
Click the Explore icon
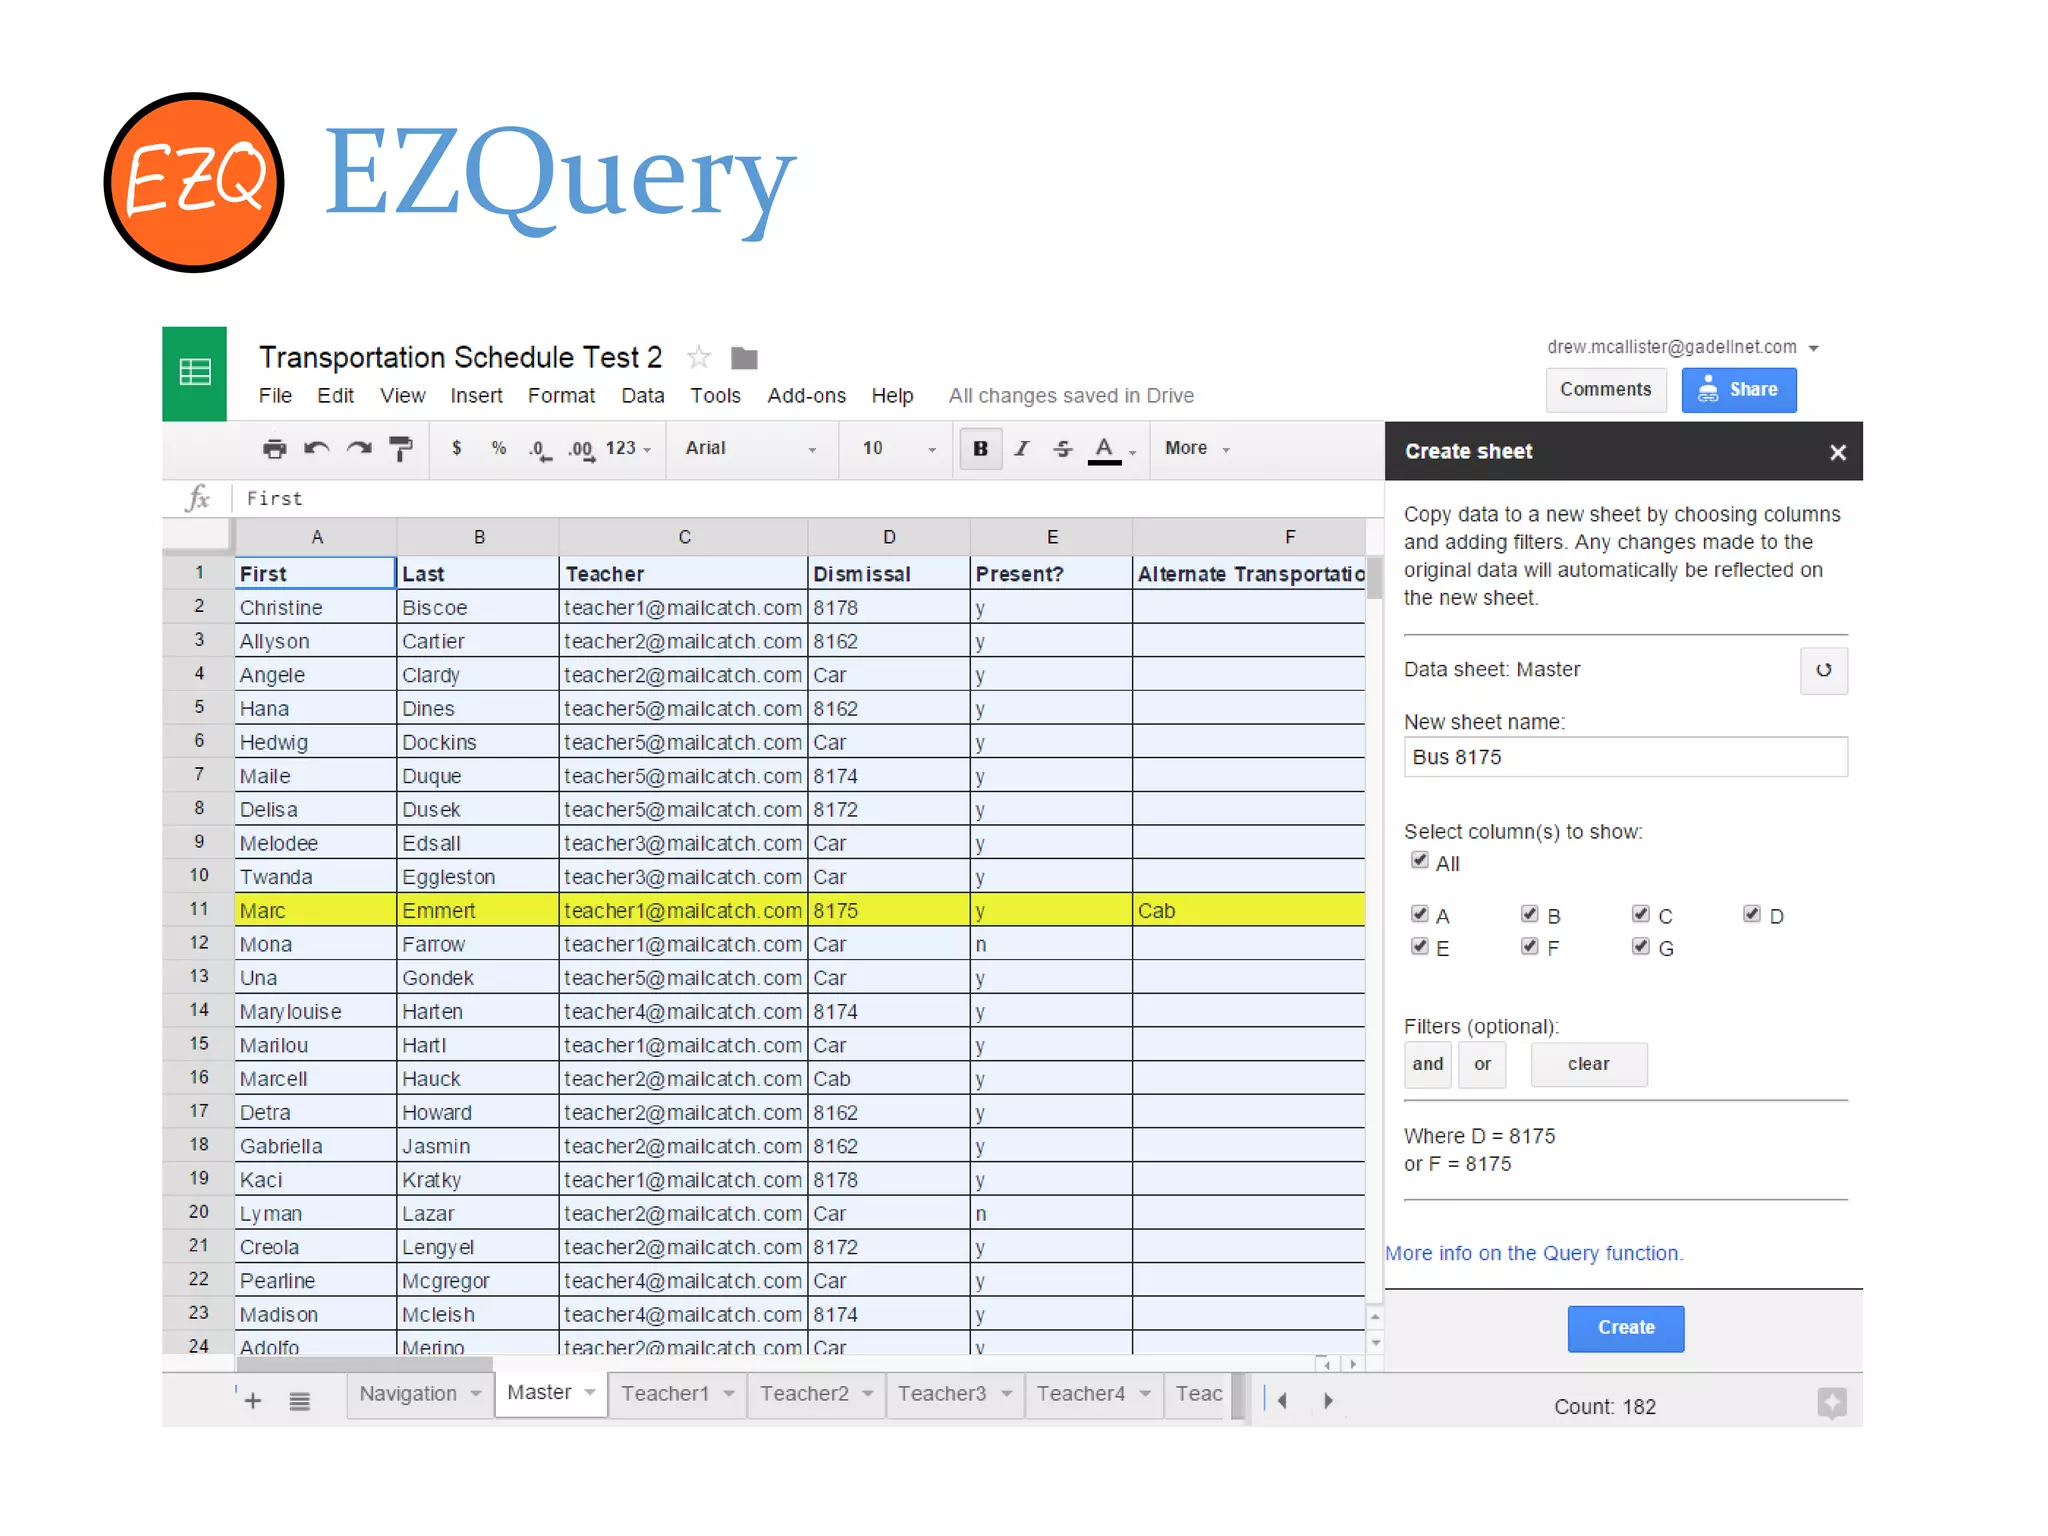[1832, 1403]
